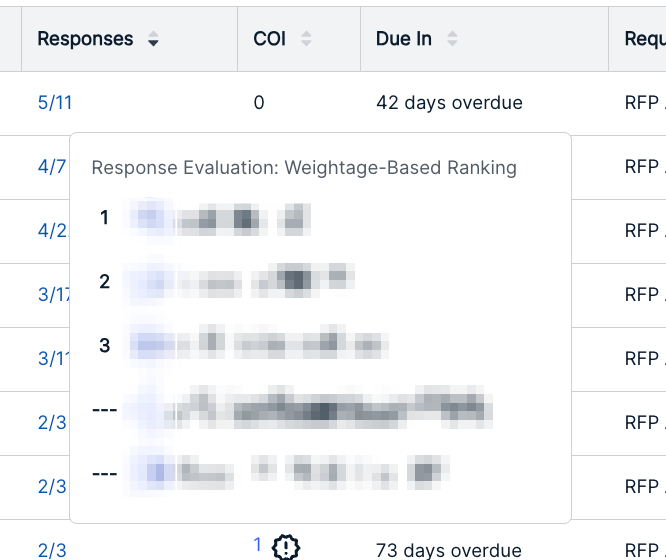Click the COI count 1 link
Image resolution: width=666 pixels, height=560 pixels.
[257, 544]
